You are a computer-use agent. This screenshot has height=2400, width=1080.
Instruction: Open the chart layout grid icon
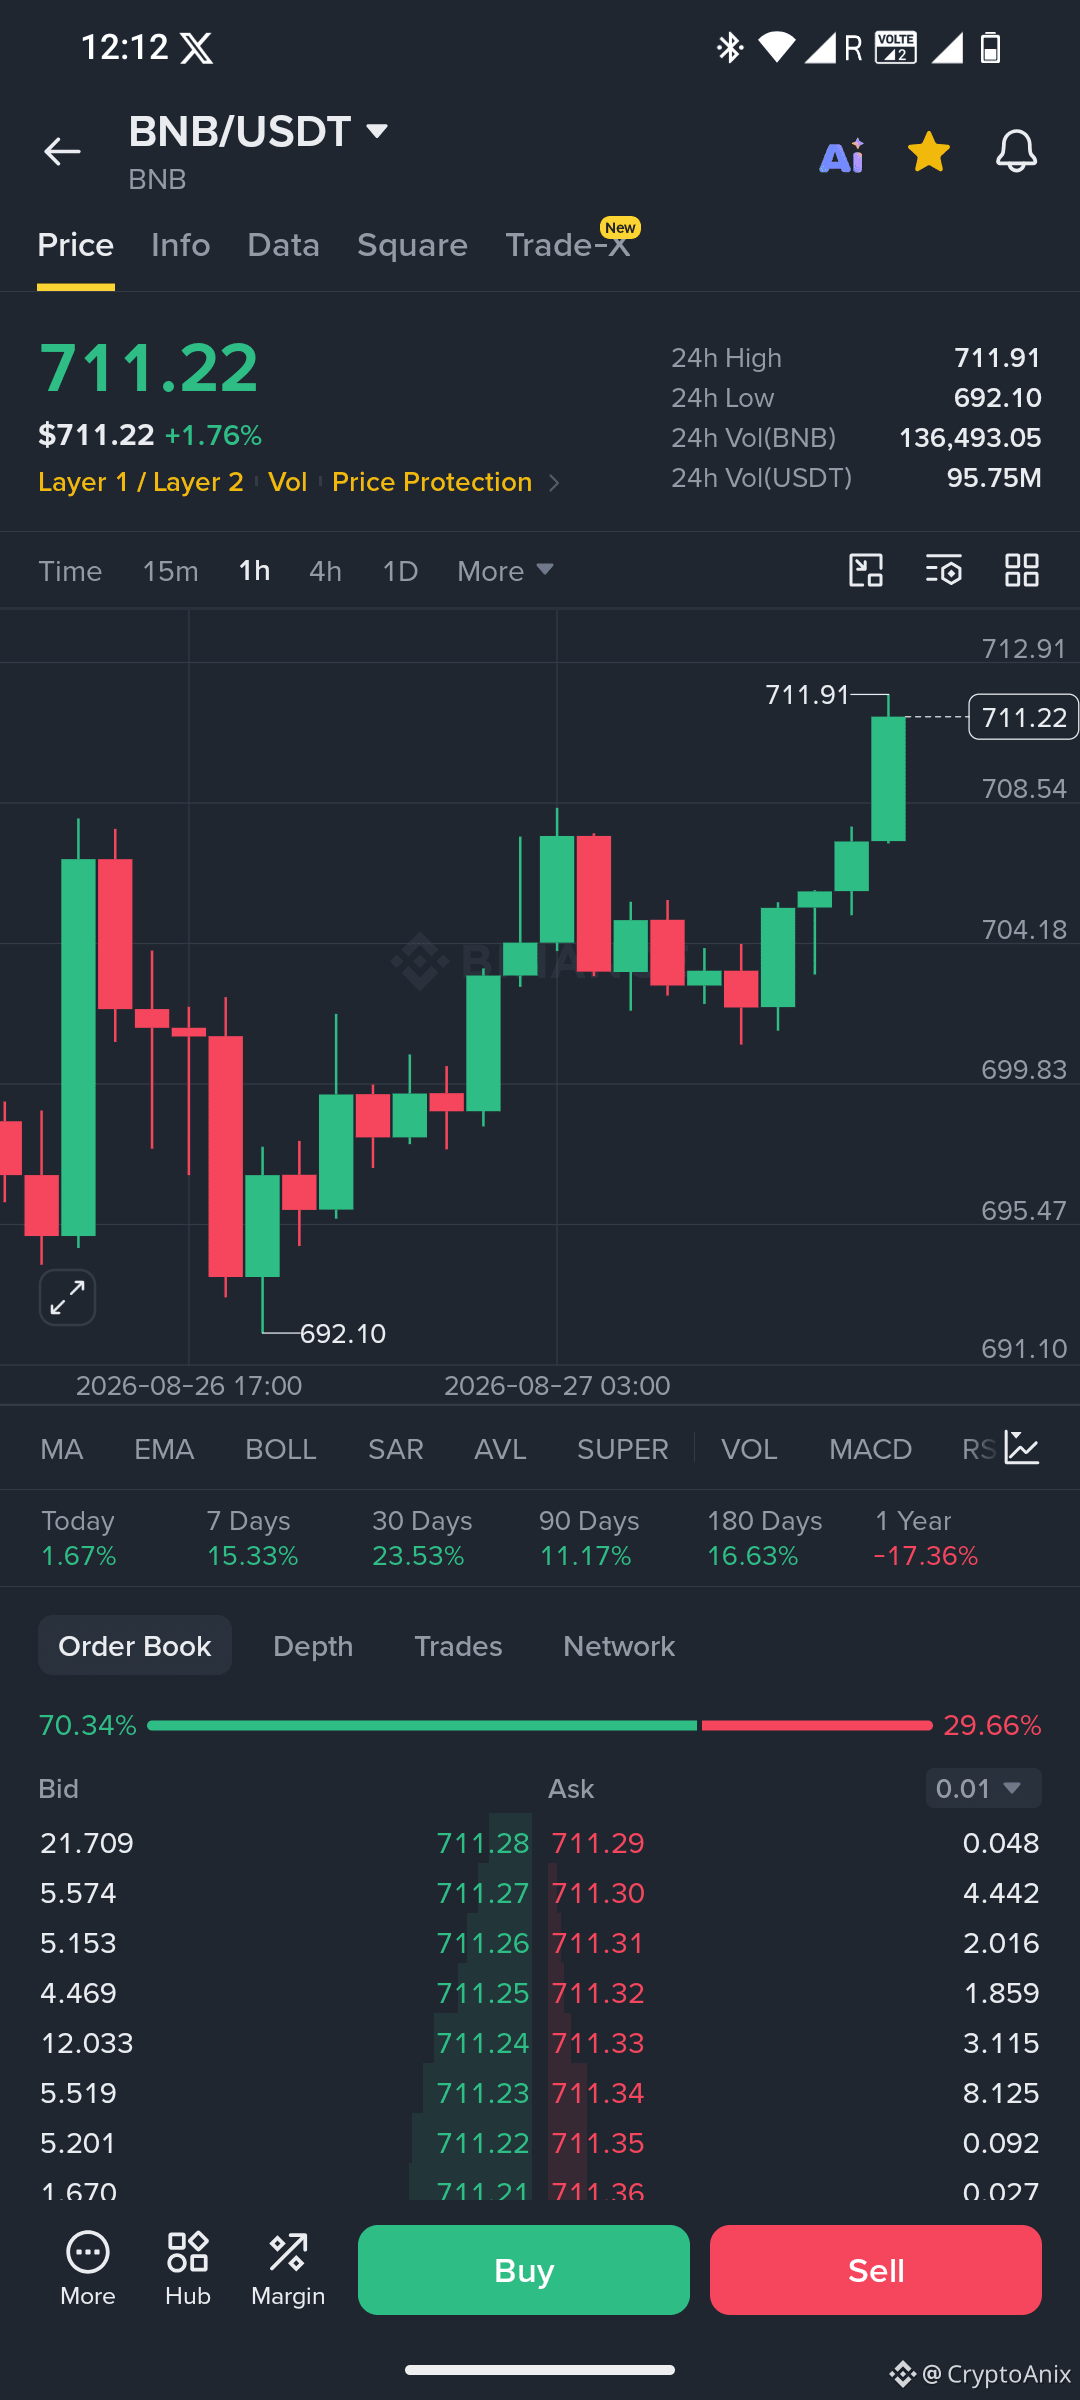[1022, 570]
